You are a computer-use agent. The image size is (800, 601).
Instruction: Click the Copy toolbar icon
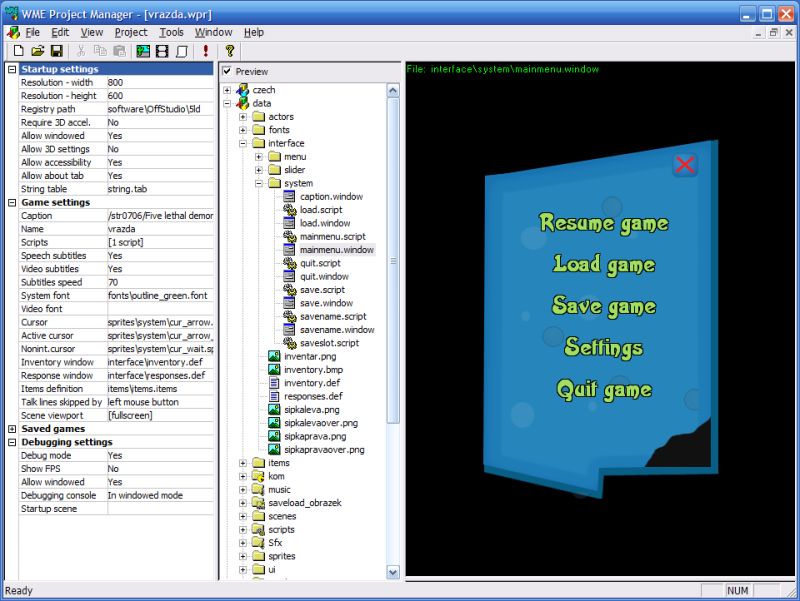point(100,49)
